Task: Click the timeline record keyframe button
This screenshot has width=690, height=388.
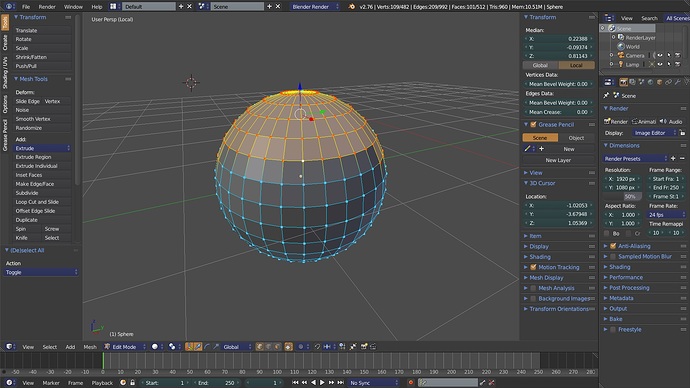Action: [x=411, y=383]
